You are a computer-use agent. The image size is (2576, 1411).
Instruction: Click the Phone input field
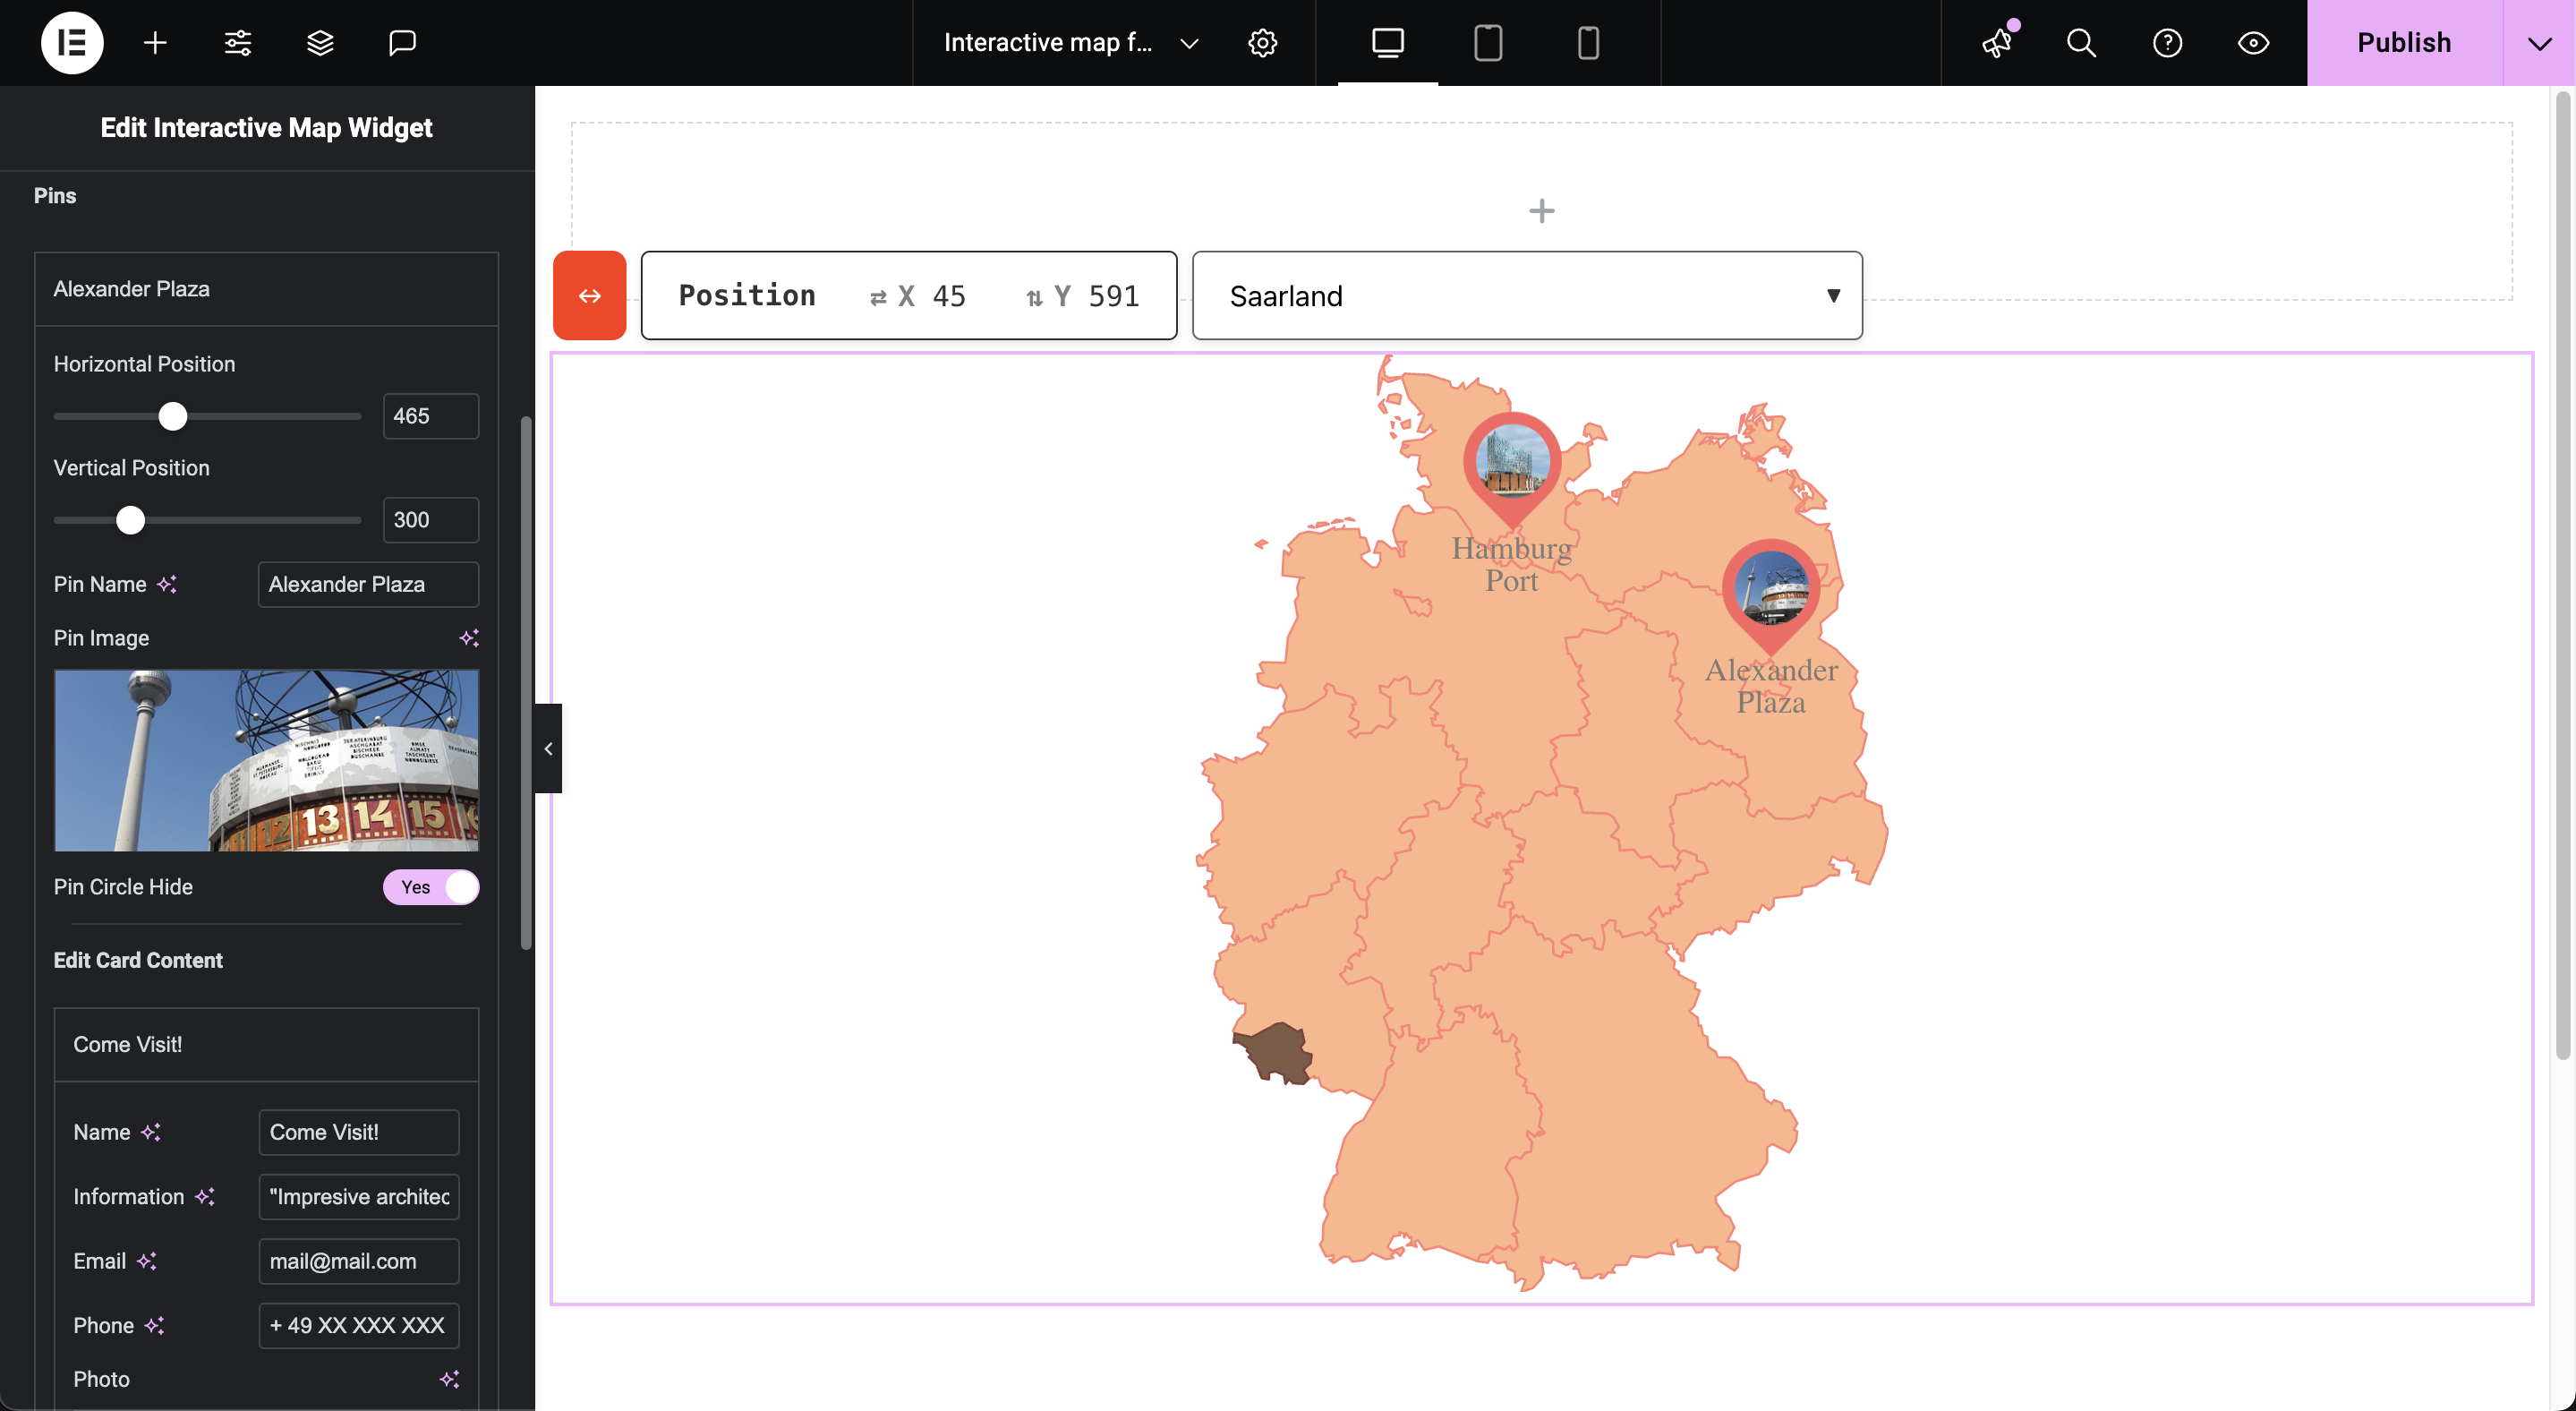coord(359,1326)
